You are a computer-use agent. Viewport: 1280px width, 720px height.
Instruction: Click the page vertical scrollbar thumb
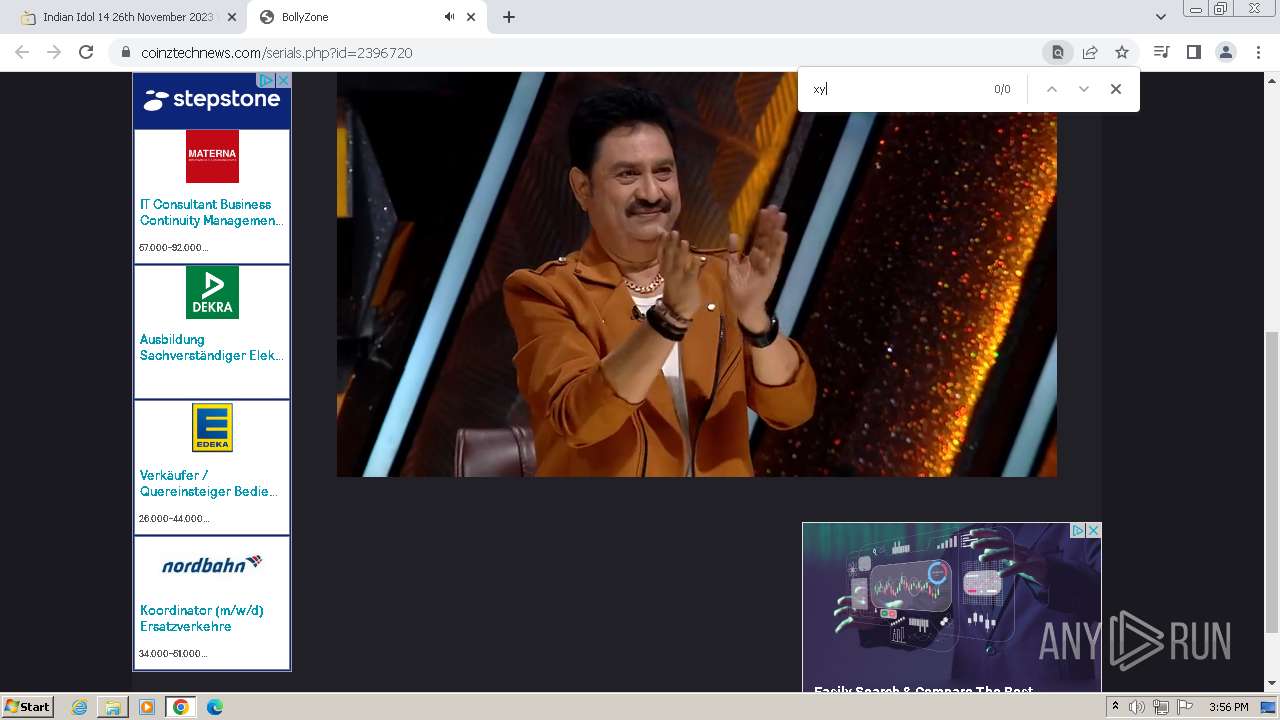(1272, 482)
